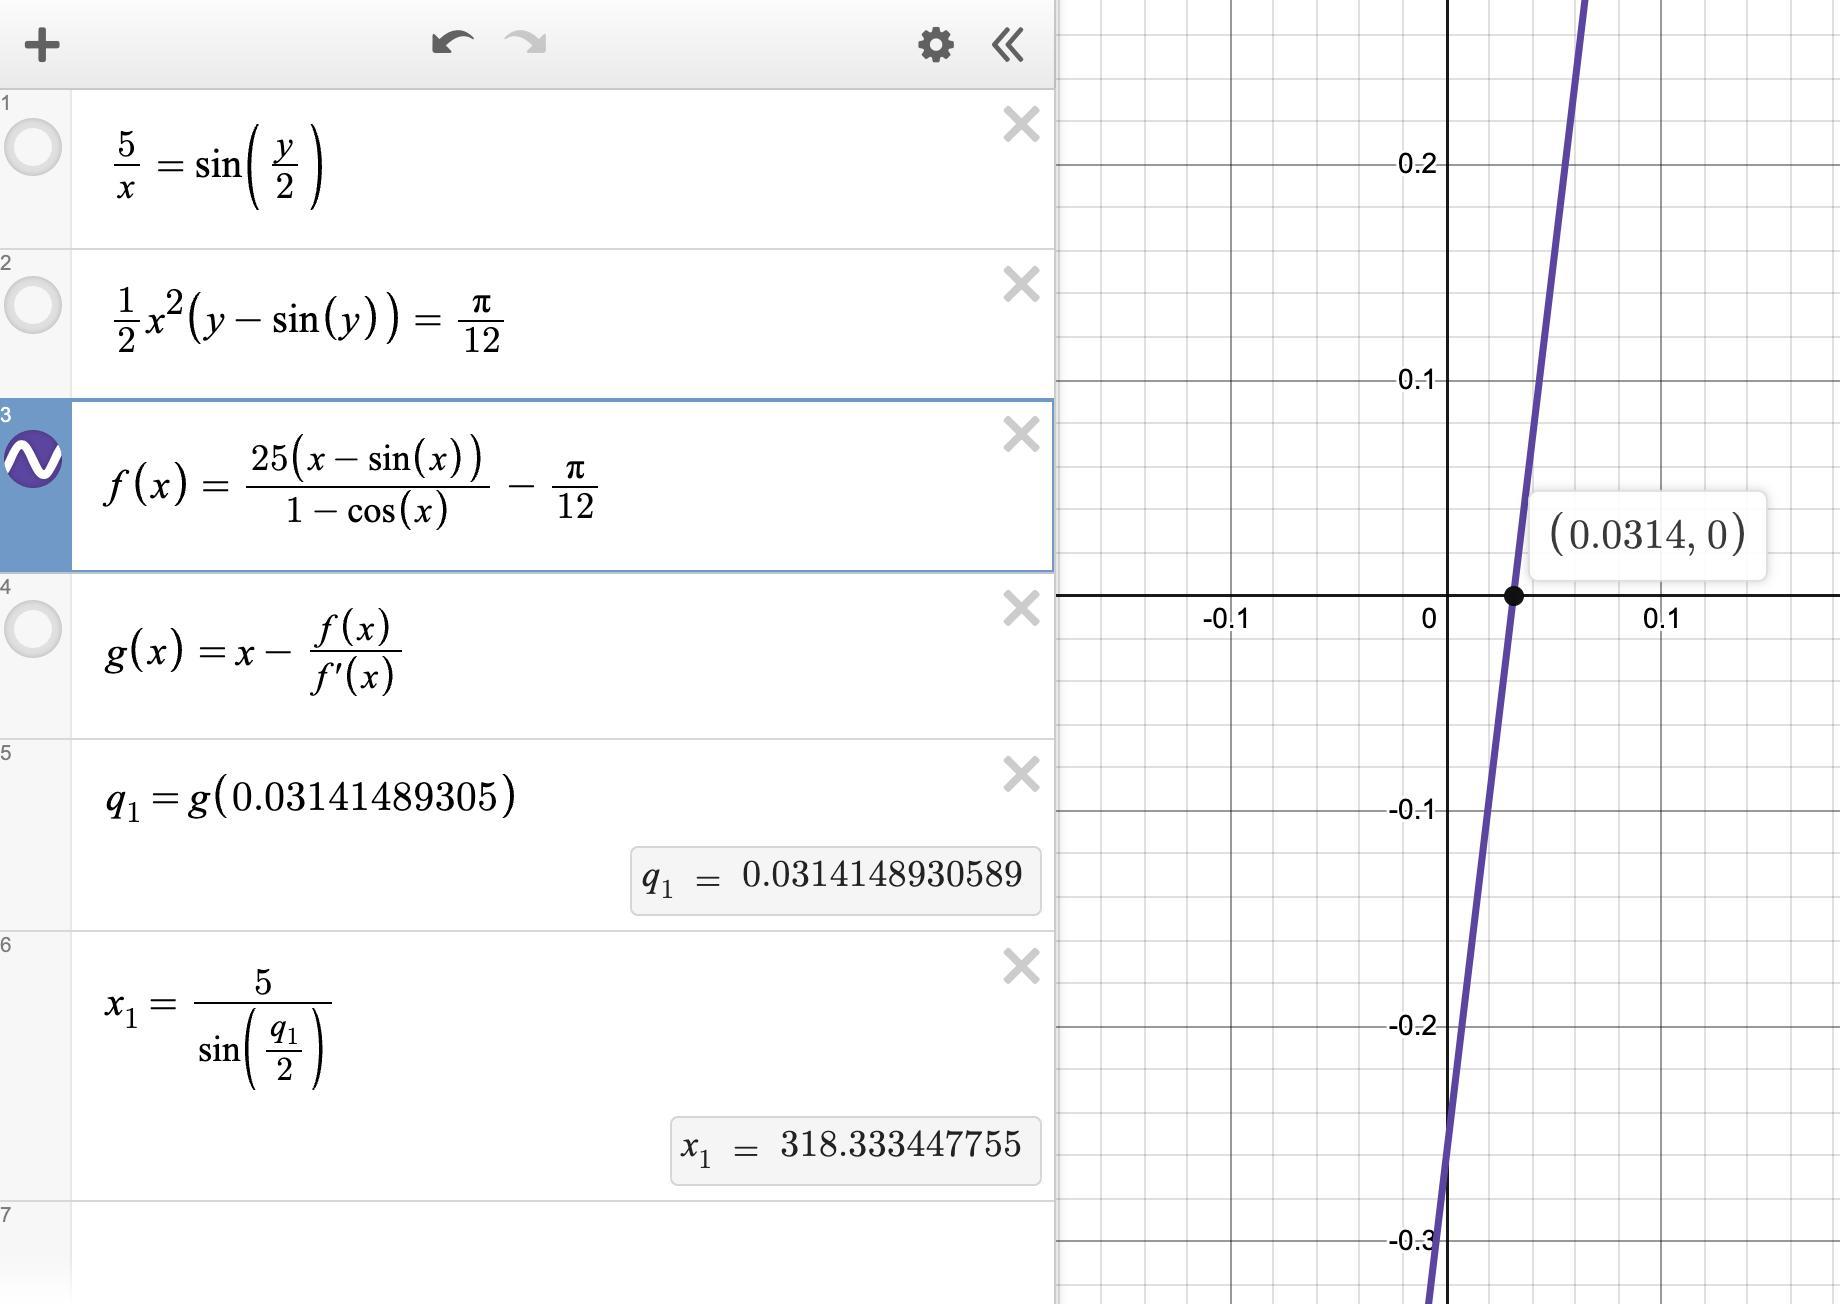Image resolution: width=1840 pixels, height=1304 pixels.
Task: Remove the π/12 area equation in row 2
Action: pyautogui.click(x=1021, y=285)
